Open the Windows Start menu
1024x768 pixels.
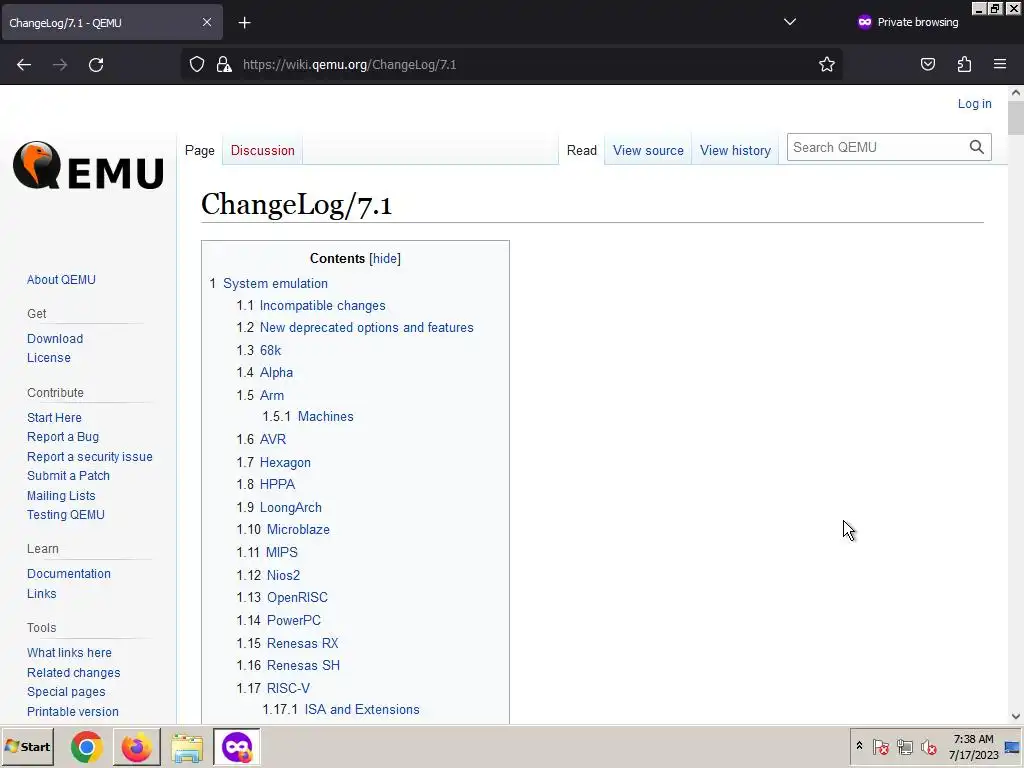click(x=27, y=746)
